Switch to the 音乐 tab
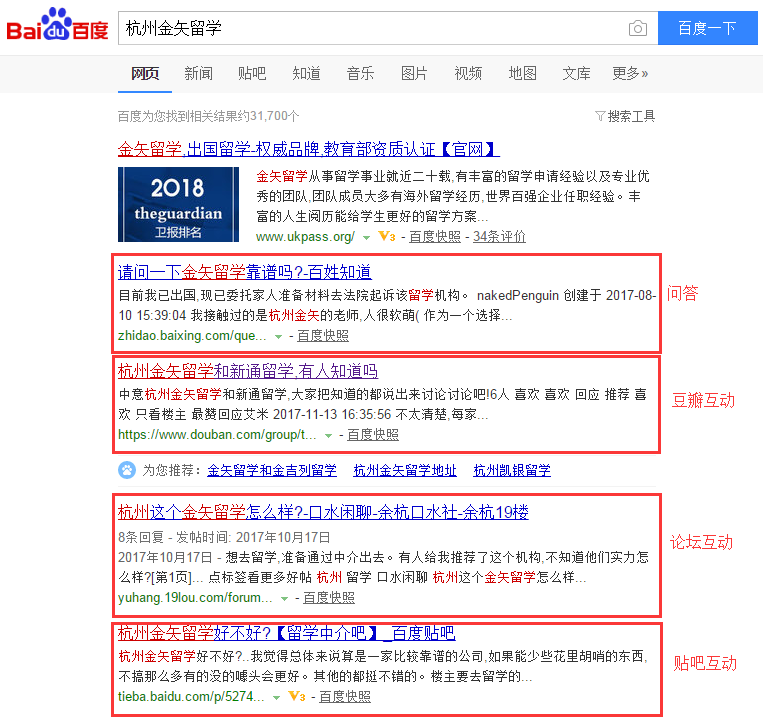763x719 pixels. tap(361, 73)
